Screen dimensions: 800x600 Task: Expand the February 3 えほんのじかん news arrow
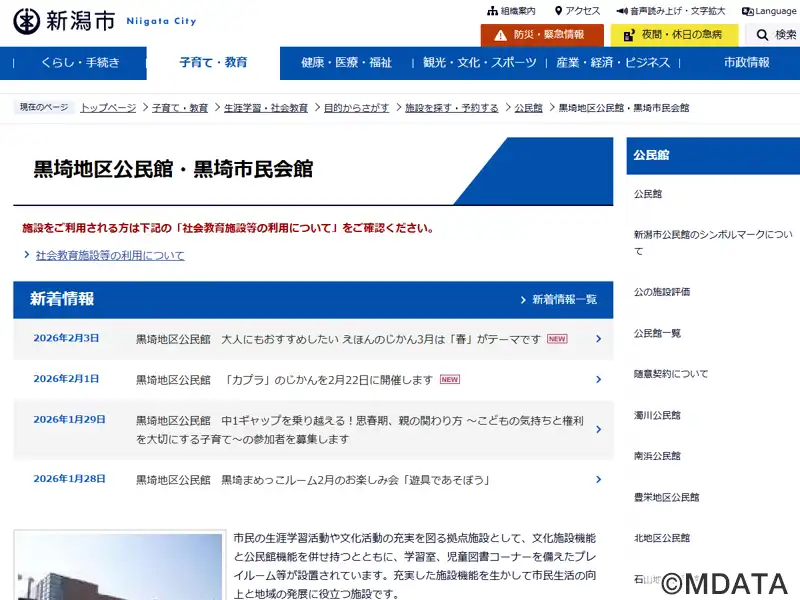click(x=598, y=339)
